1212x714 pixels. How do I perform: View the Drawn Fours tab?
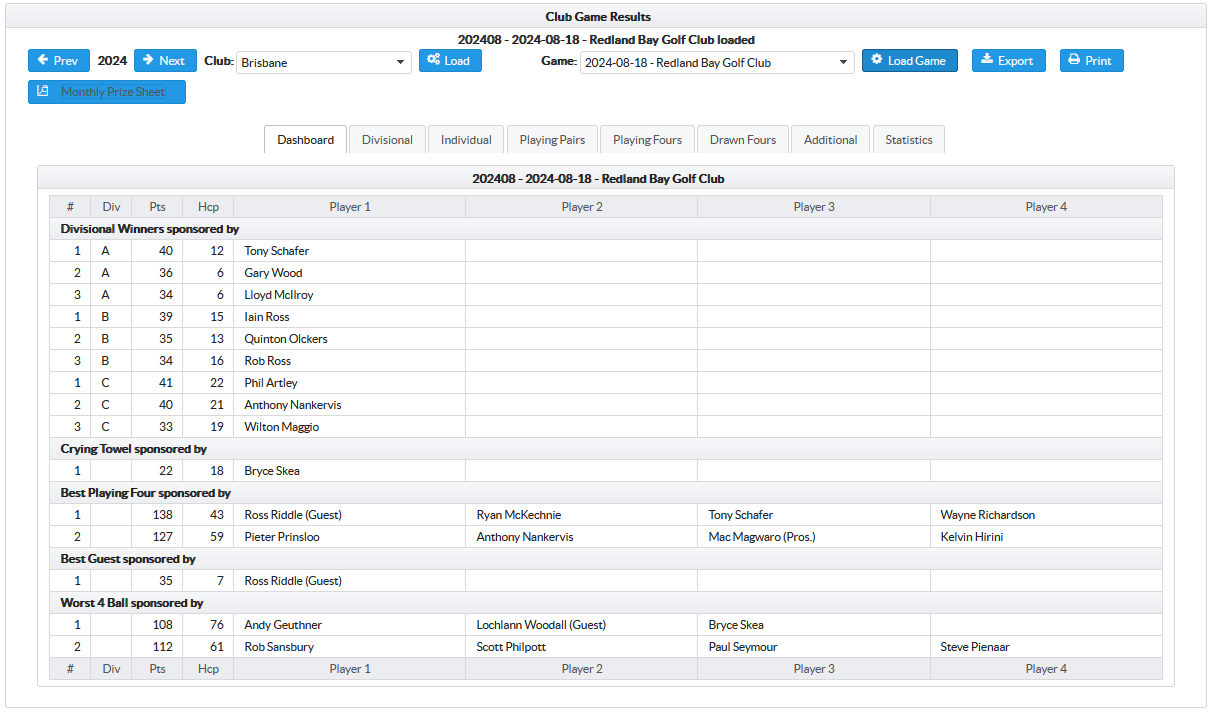743,140
